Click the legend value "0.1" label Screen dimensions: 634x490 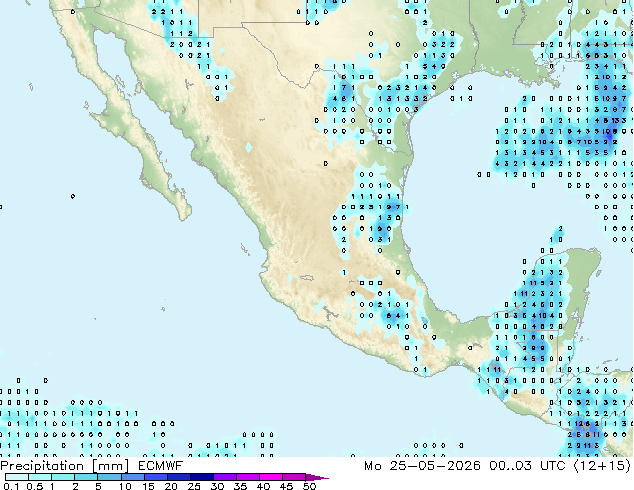coord(11,486)
